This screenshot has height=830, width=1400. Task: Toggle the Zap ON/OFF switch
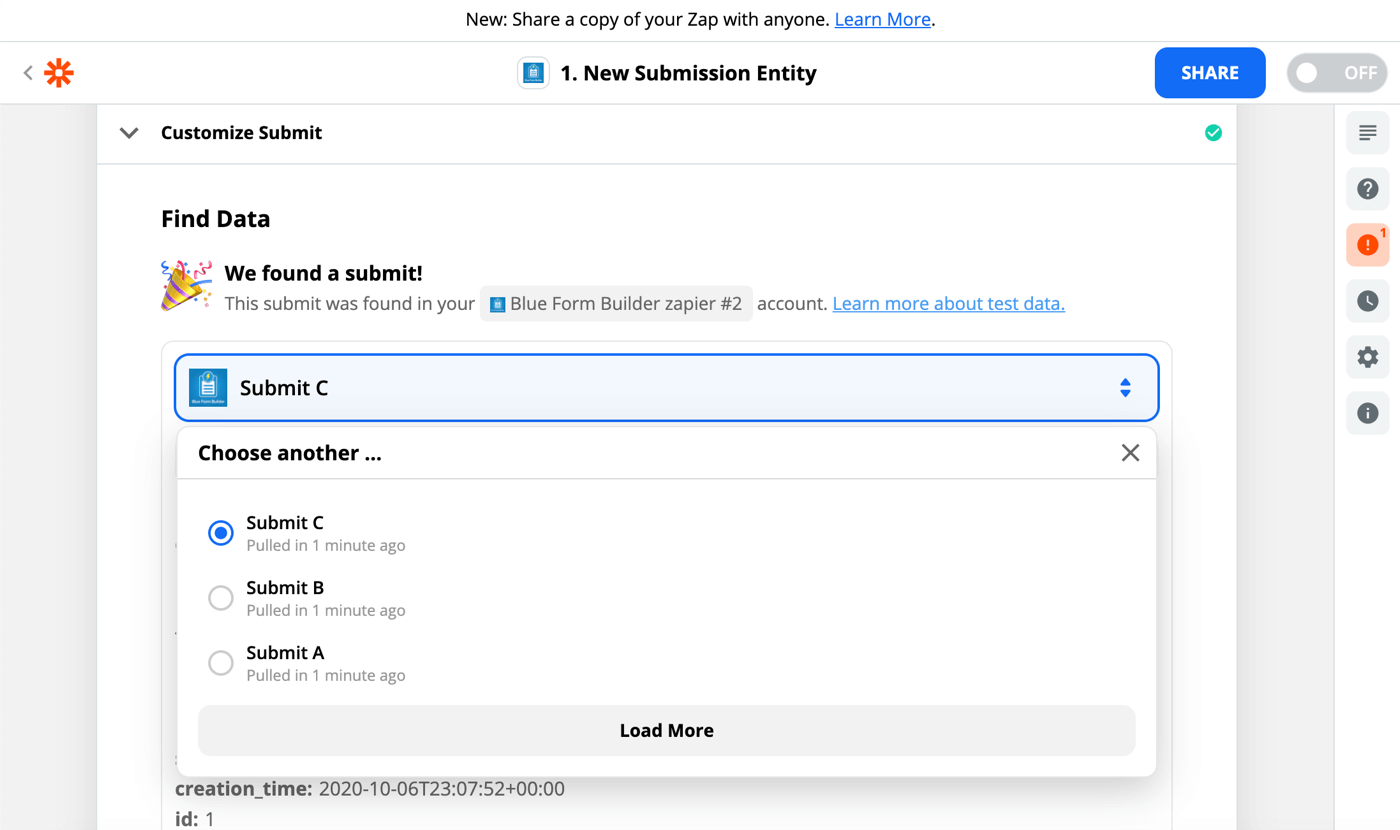tap(1337, 72)
